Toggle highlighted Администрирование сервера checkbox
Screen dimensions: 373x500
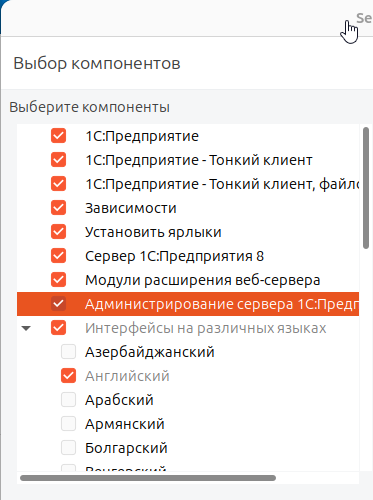(58, 304)
